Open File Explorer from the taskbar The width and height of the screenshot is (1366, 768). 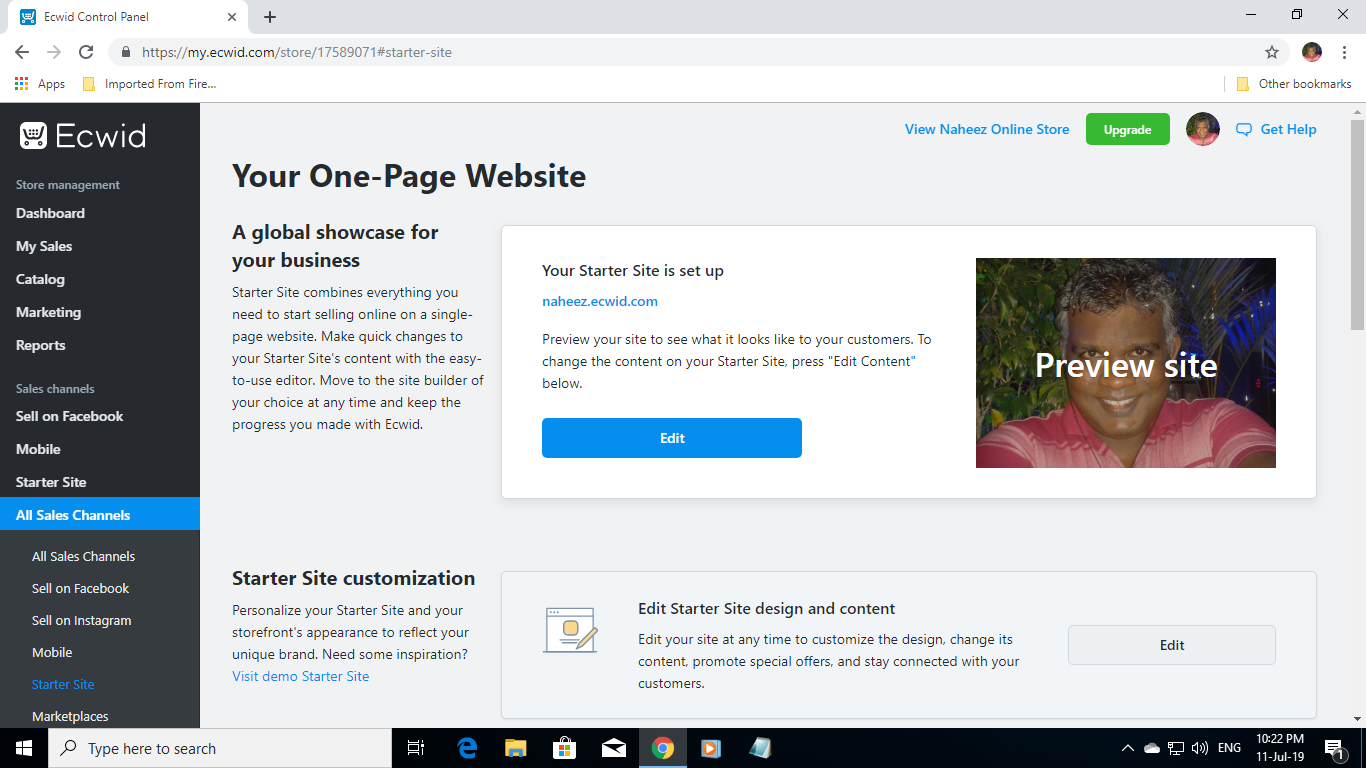[516, 748]
